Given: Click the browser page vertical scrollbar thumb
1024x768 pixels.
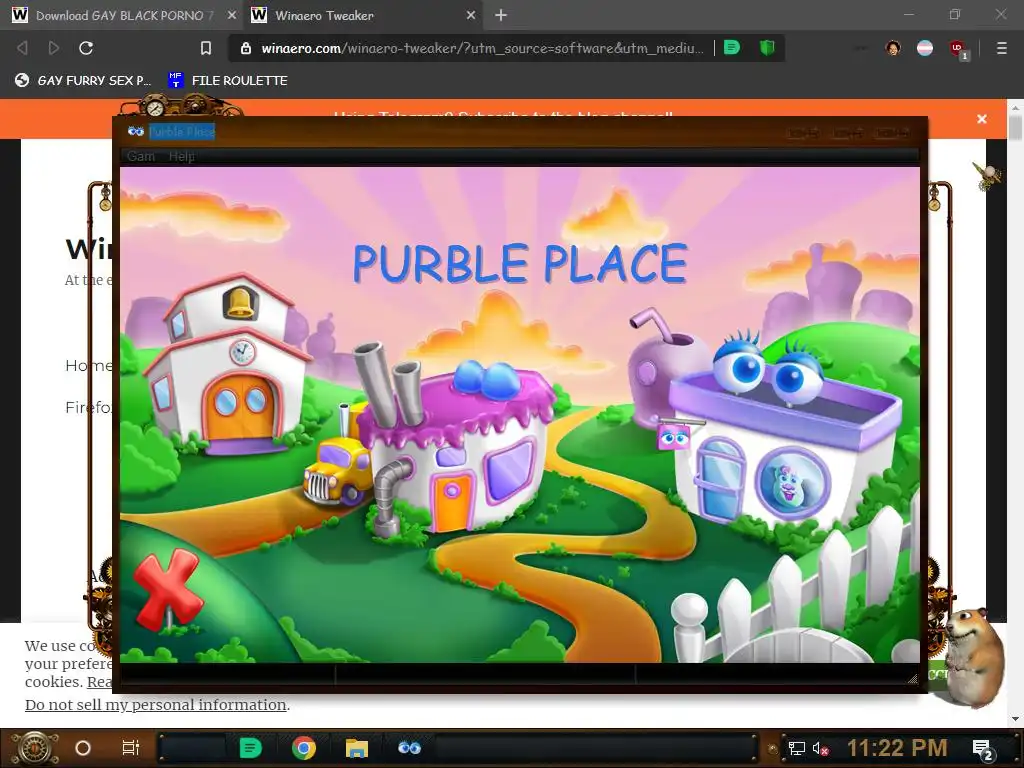Looking at the screenshot, I should [x=1015, y=127].
